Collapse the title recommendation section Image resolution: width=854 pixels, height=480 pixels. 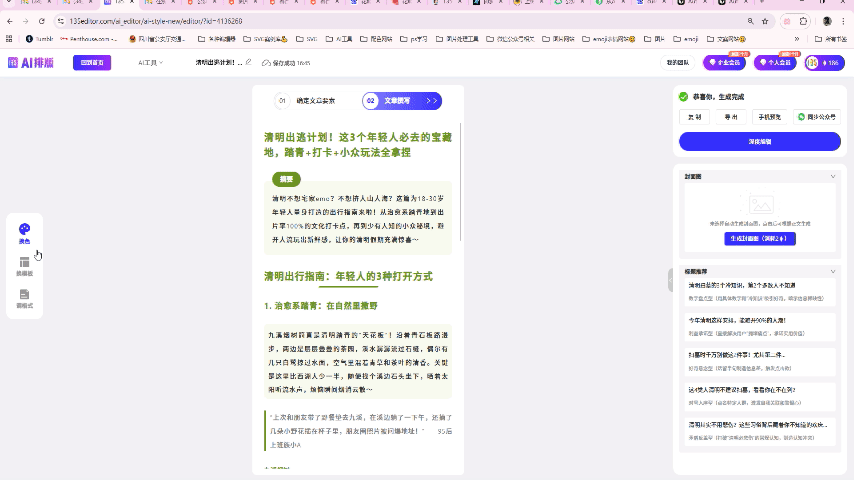pyautogui.click(x=833, y=271)
